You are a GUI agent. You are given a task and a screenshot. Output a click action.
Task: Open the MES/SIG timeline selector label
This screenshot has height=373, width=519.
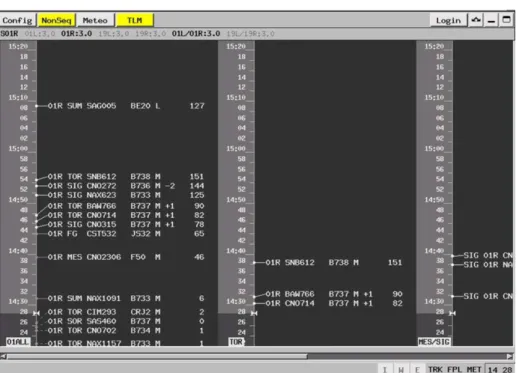point(434,342)
